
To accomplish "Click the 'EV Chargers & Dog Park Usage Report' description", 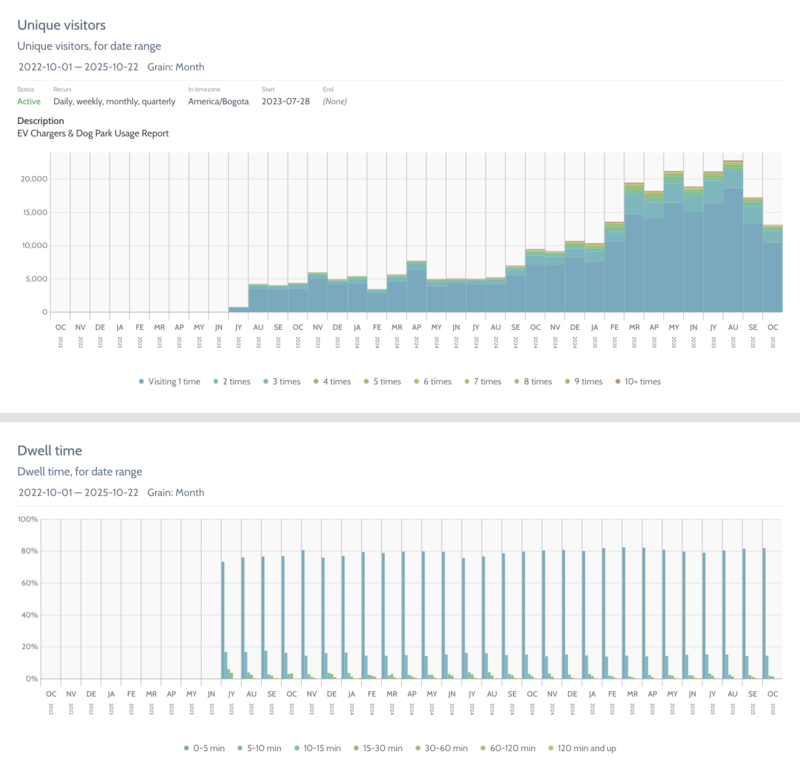I will tap(93, 133).
